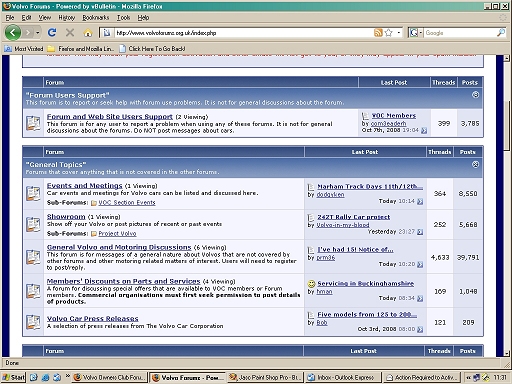Screen dimensions: 512x384
Task: Open the Servicing in Buckinghamshire thread
Action: (366, 284)
